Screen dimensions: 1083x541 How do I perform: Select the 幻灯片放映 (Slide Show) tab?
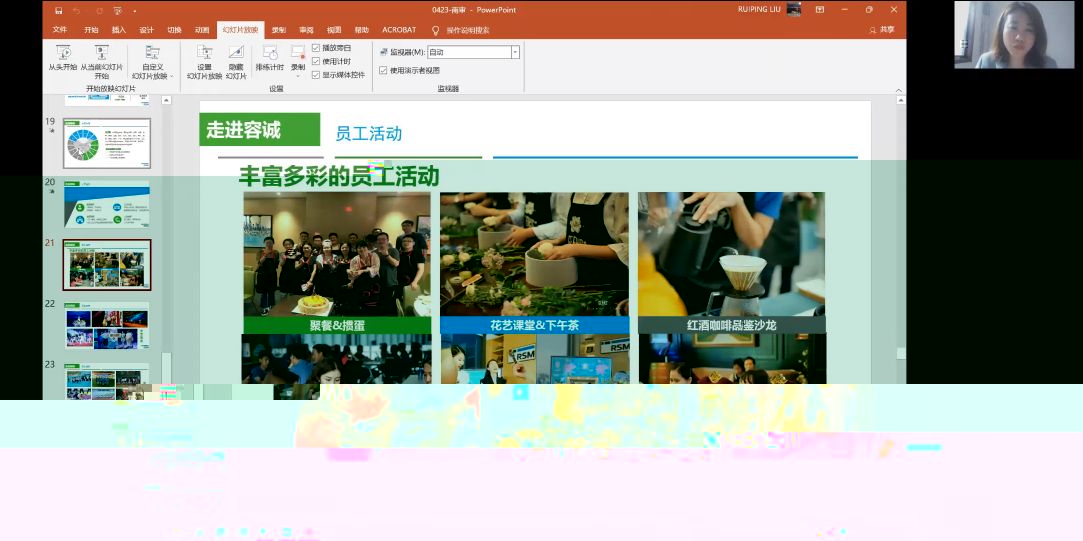(x=240, y=30)
